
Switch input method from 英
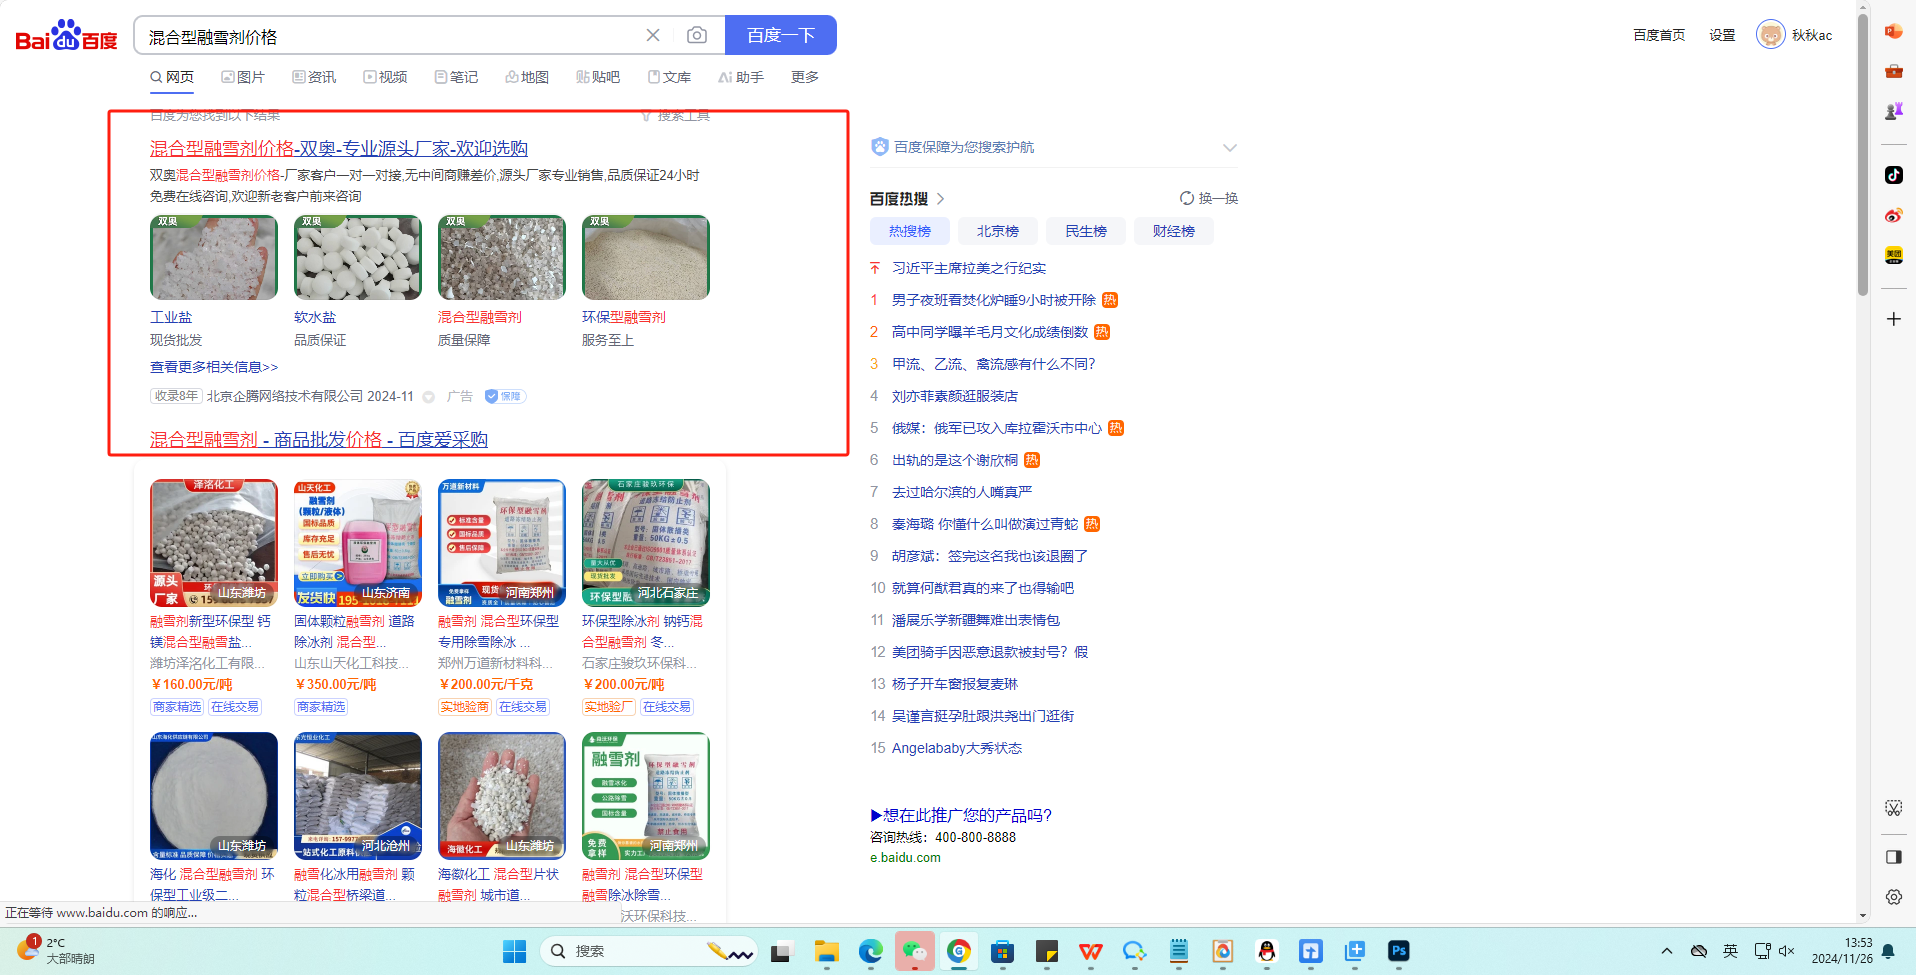[x=1730, y=951]
